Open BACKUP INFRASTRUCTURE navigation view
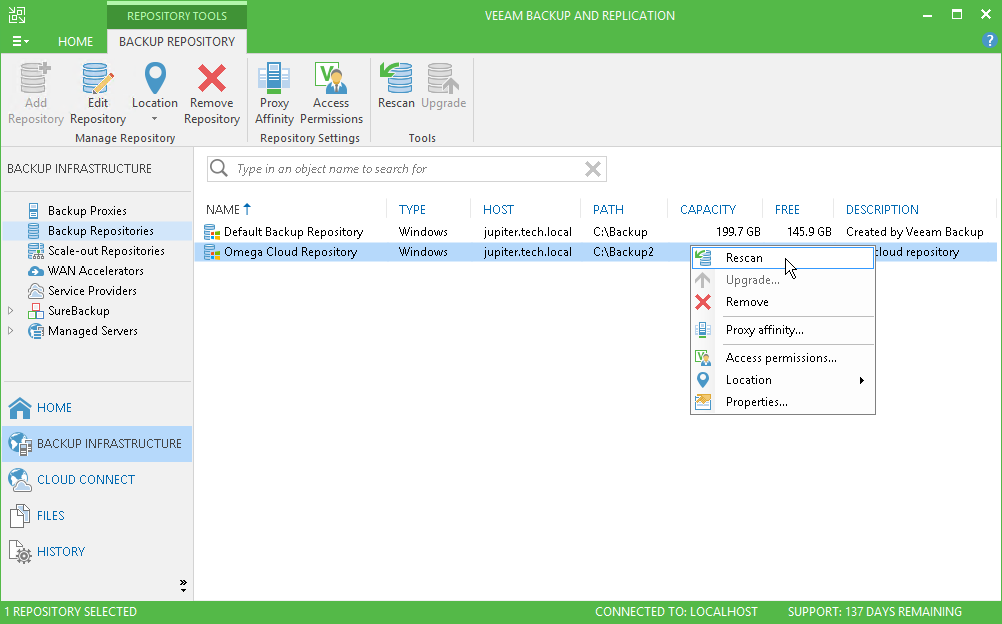Image resolution: width=1002 pixels, height=624 pixels. pos(97,444)
